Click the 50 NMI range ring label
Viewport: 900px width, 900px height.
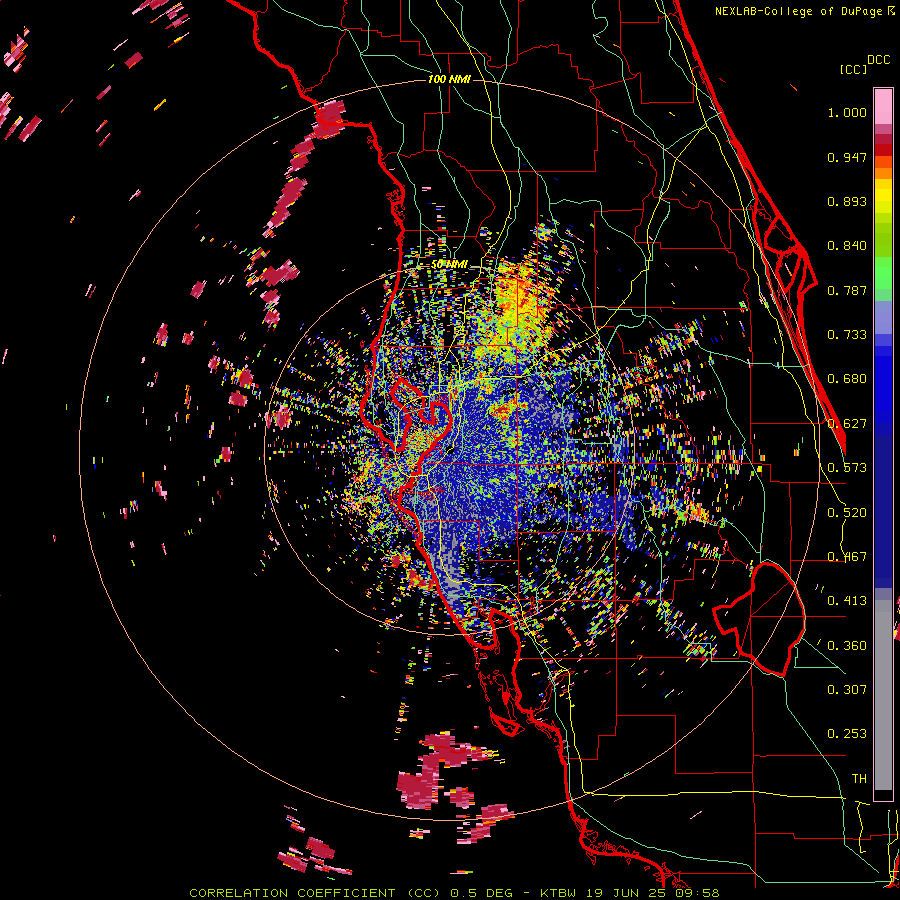click(x=449, y=265)
